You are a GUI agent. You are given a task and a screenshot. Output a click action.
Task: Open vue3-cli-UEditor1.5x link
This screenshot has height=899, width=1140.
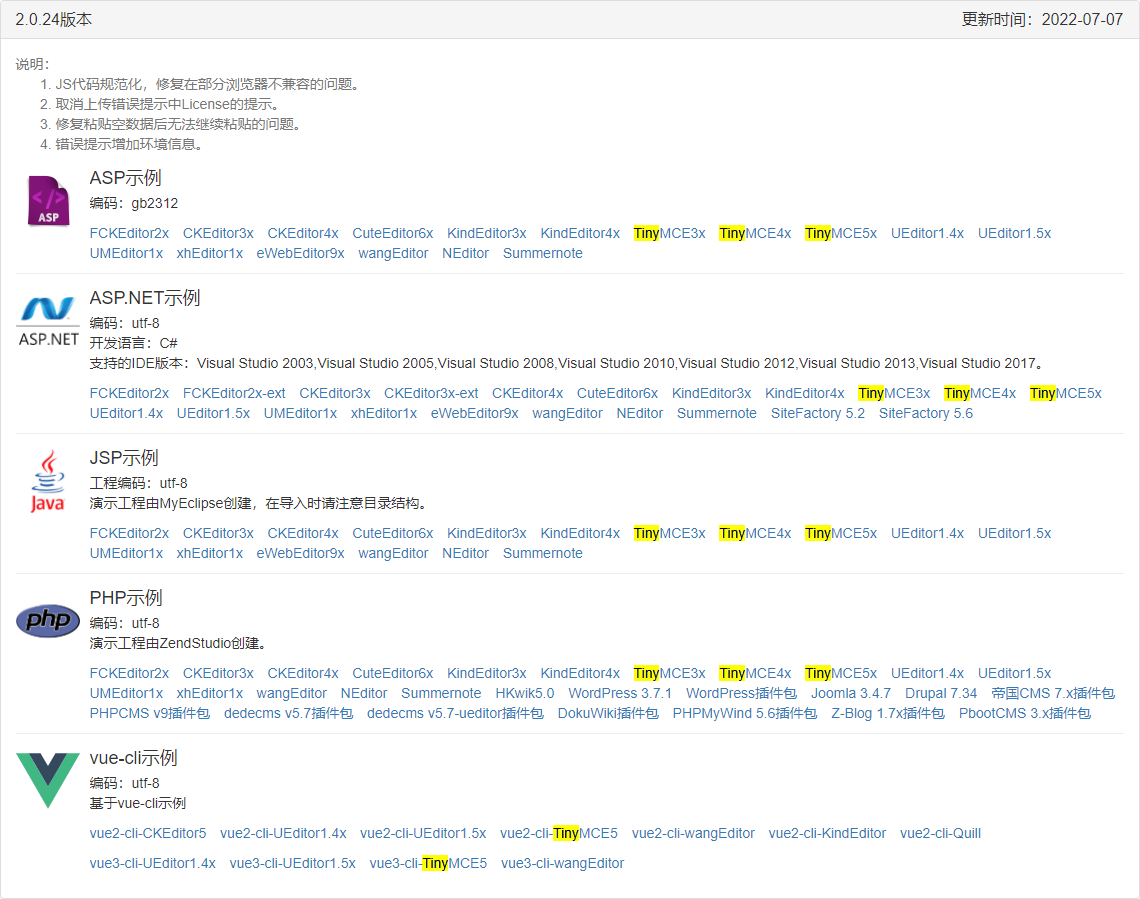[292, 863]
